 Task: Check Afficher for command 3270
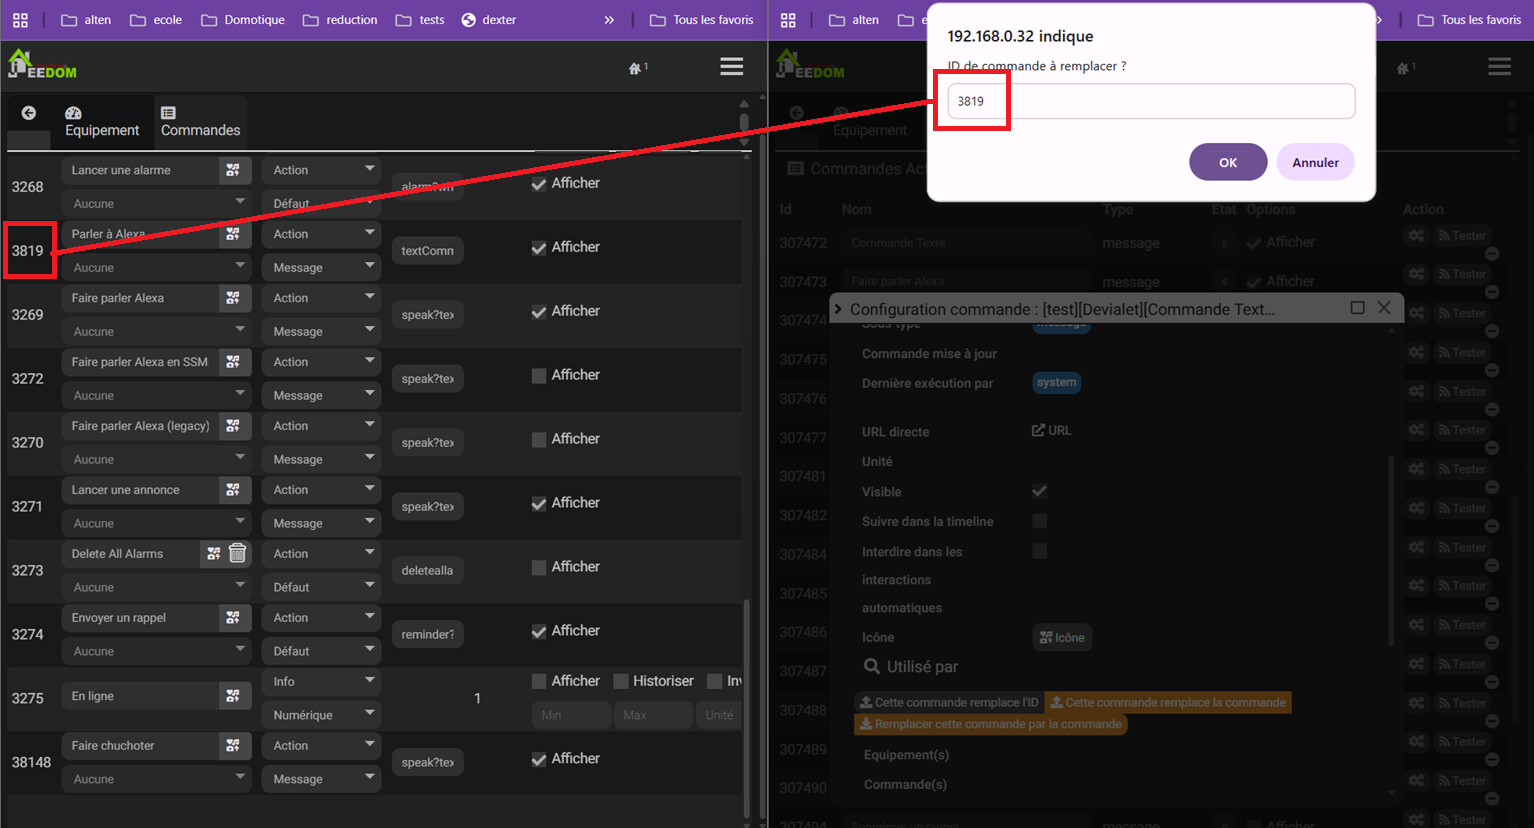click(x=539, y=440)
